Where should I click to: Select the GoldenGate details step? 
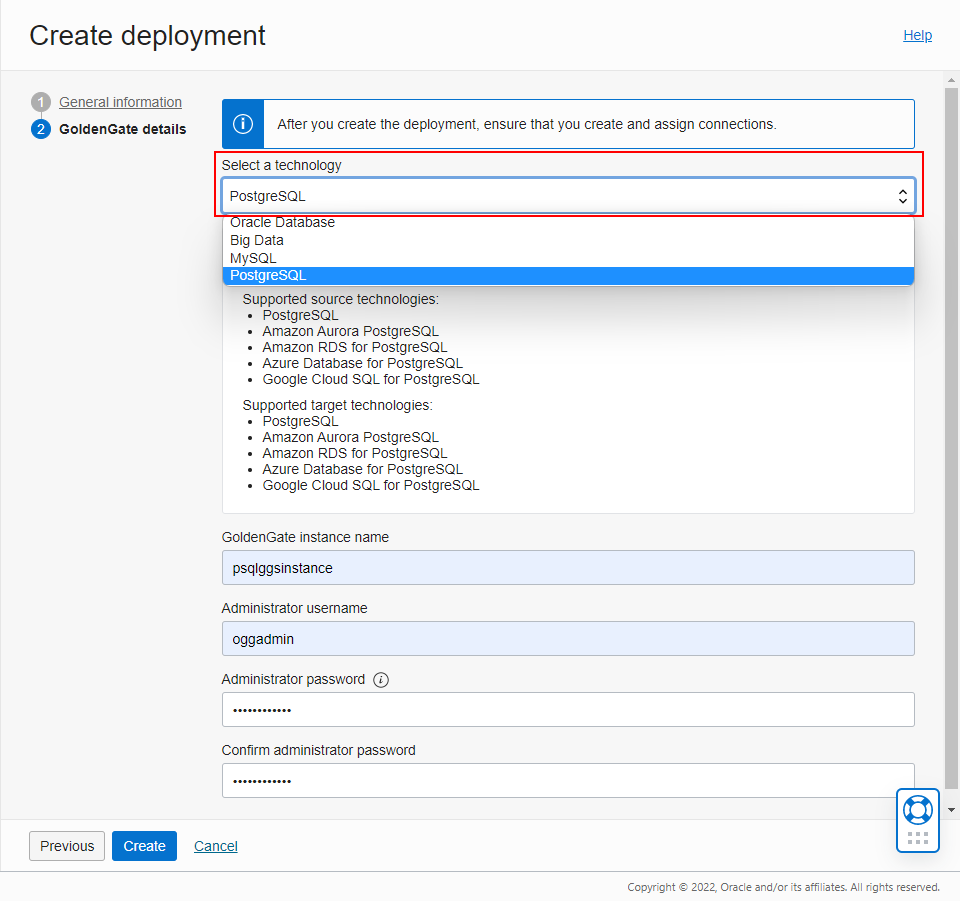[122, 129]
